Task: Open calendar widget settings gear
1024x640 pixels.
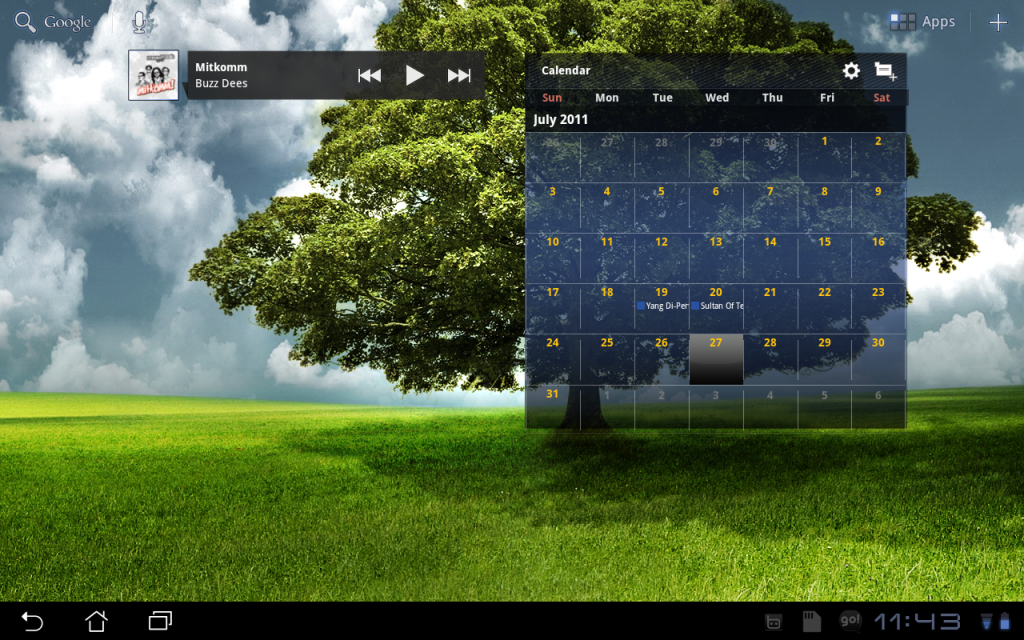Action: click(x=851, y=70)
